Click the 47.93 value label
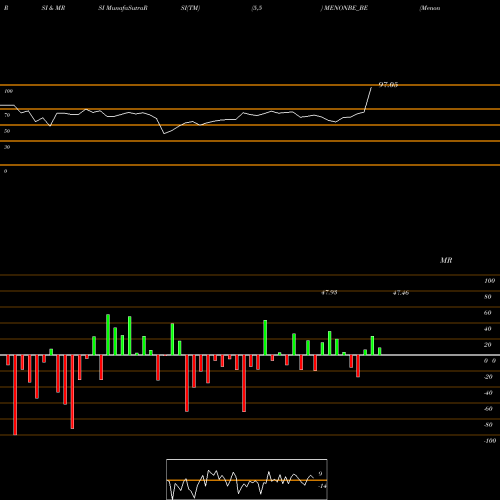The height and width of the screenshot is (500, 500). point(329,293)
